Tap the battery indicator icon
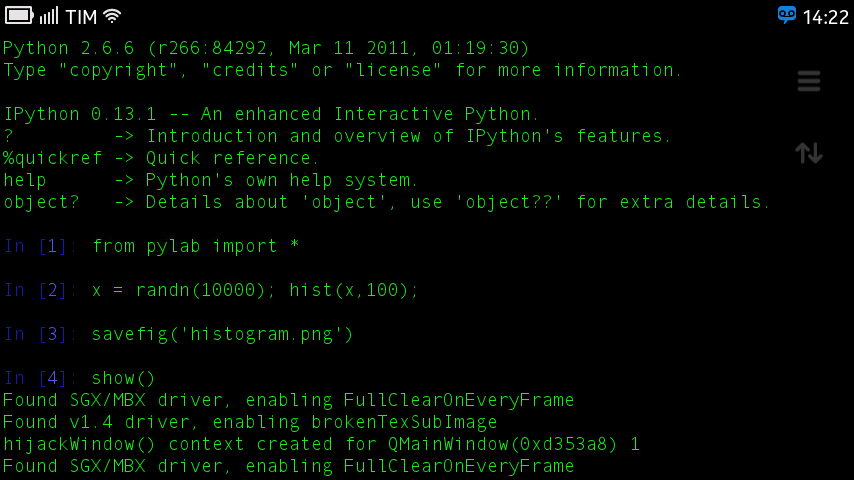 [19, 16]
